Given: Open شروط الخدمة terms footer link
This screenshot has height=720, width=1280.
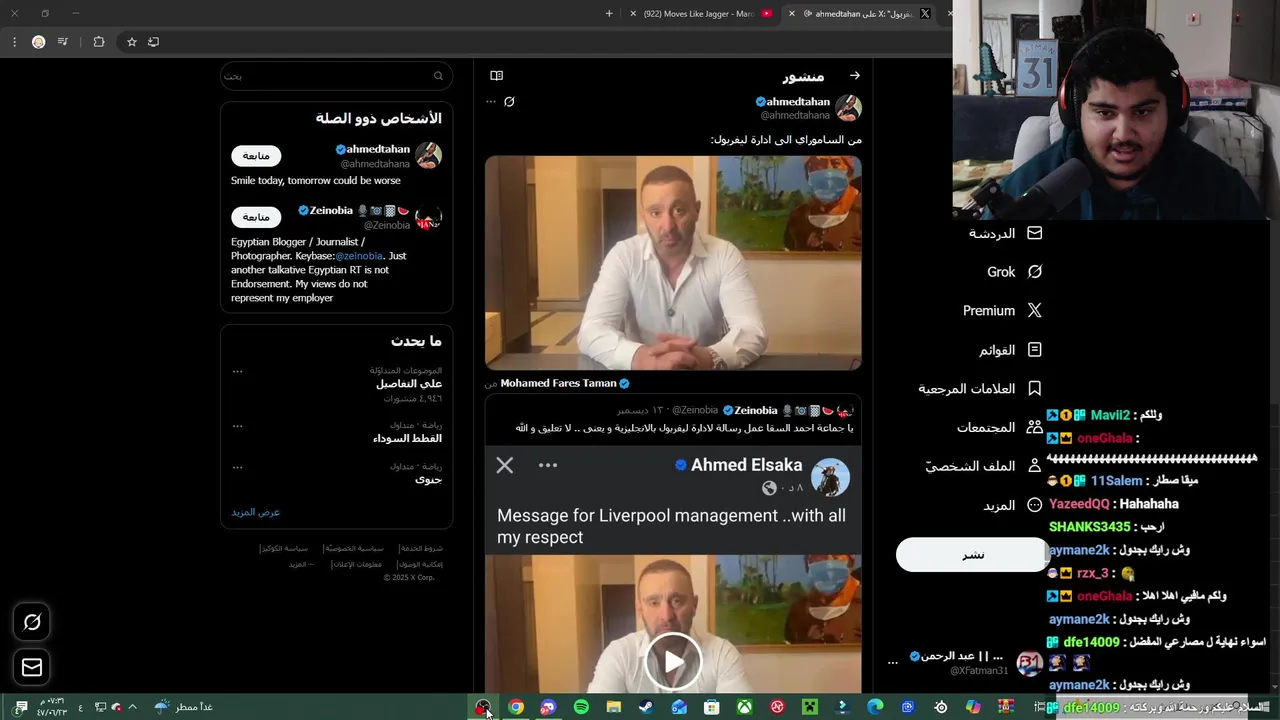Looking at the screenshot, I should pyautogui.click(x=421, y=549).
